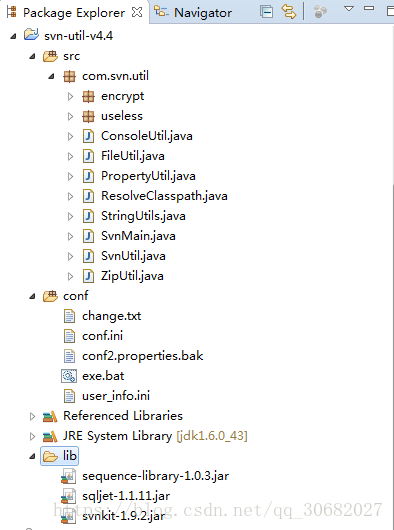Screen dimensions: 394x530
Task: Click ZipUtil.java file icon
Action: (89, 276)
